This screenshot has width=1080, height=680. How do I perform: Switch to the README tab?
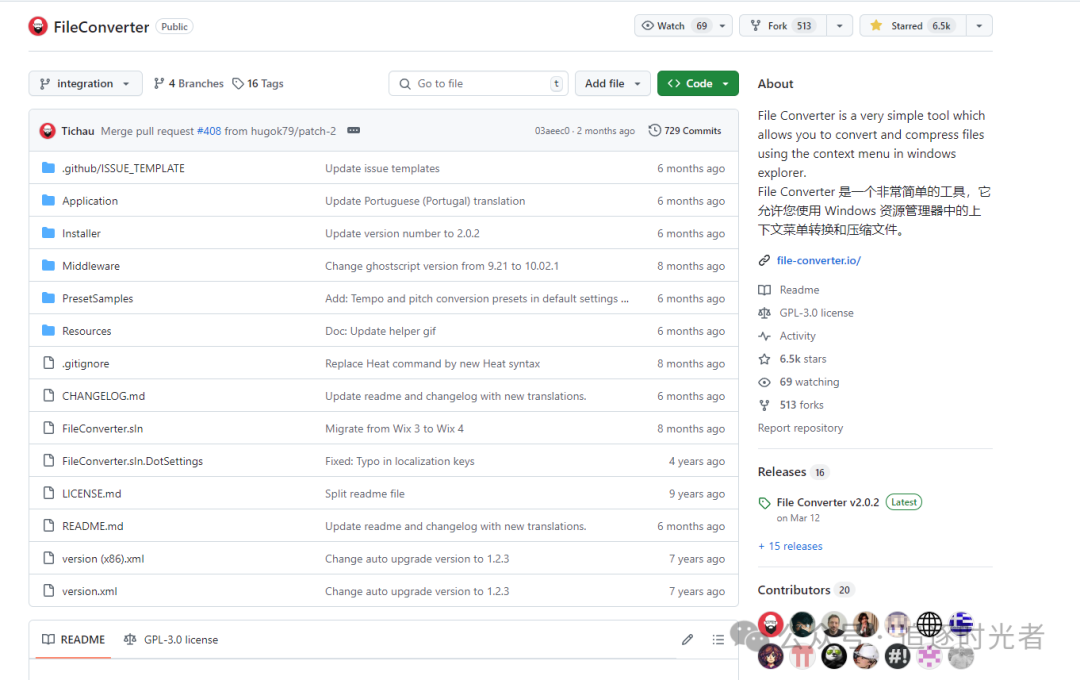[x=73, y=639]
